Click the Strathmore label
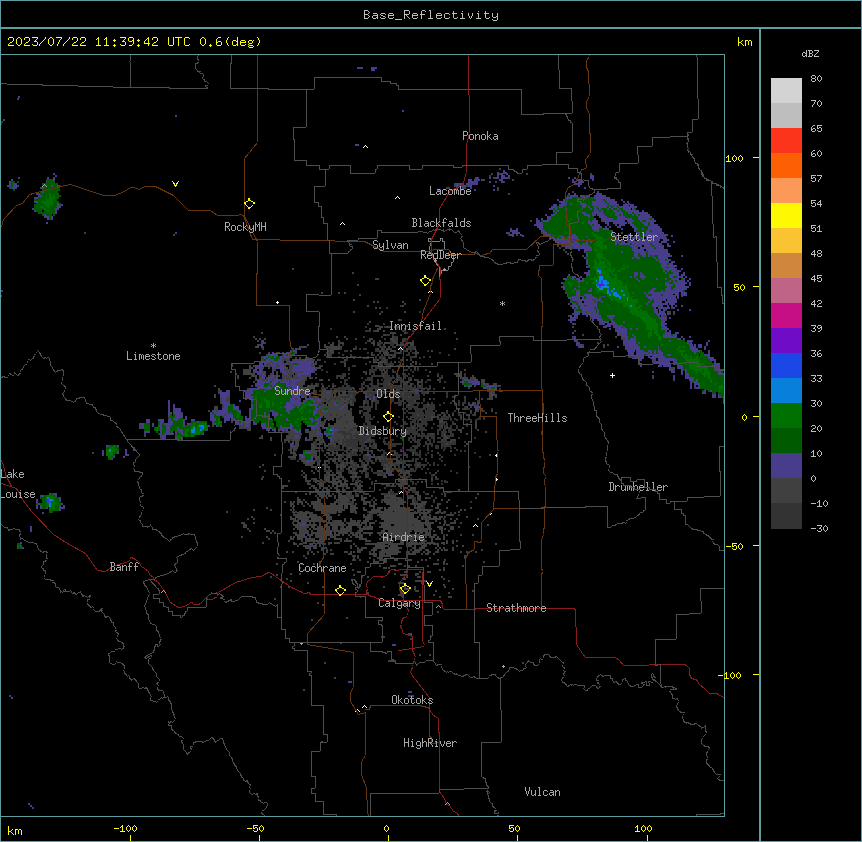862x842 pixels. (x=516, y=608)
